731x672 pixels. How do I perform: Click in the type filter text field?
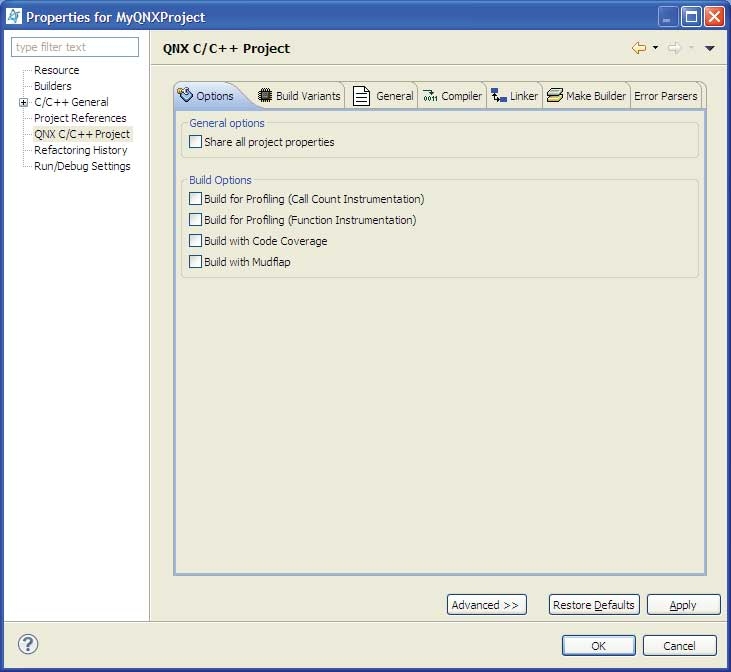[75, 47]
